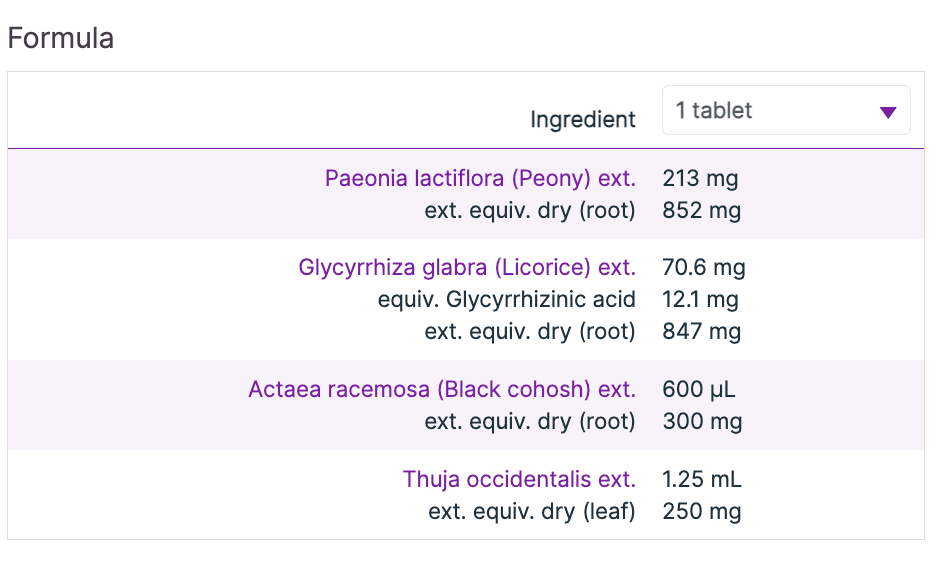Click the 250 mg dry leaf value

click(701, 512)
